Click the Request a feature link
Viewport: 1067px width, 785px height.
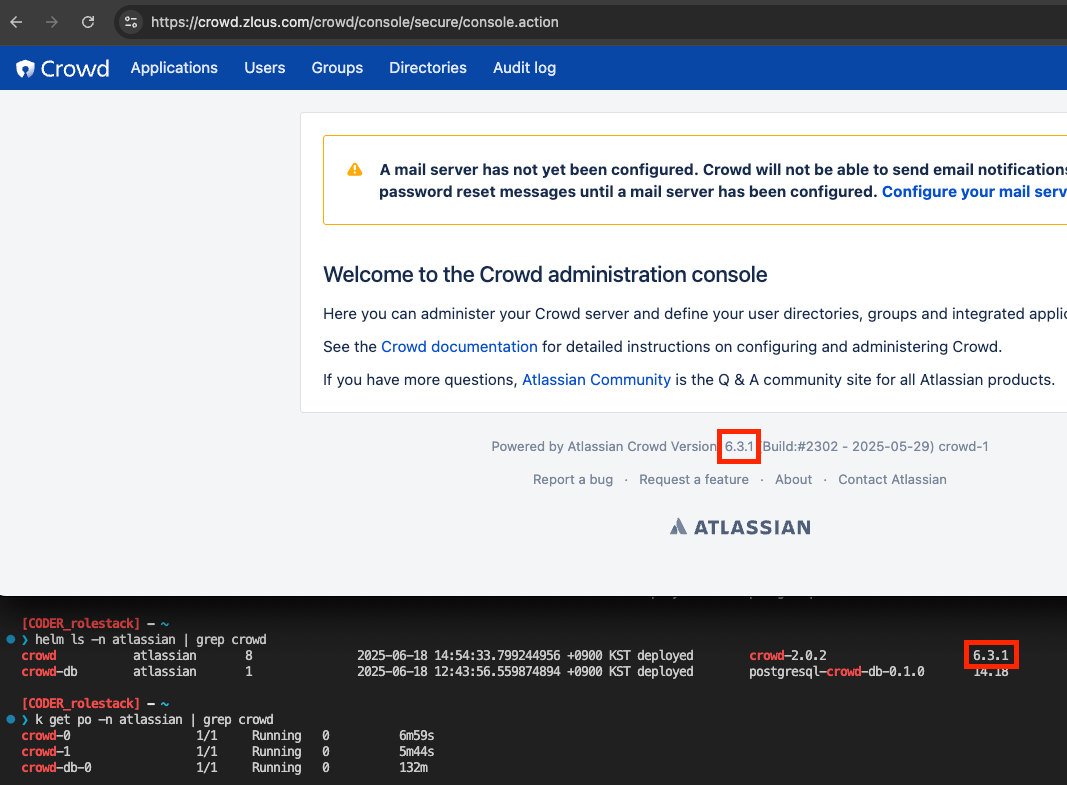pyautogui.click(x=693, y=480)
